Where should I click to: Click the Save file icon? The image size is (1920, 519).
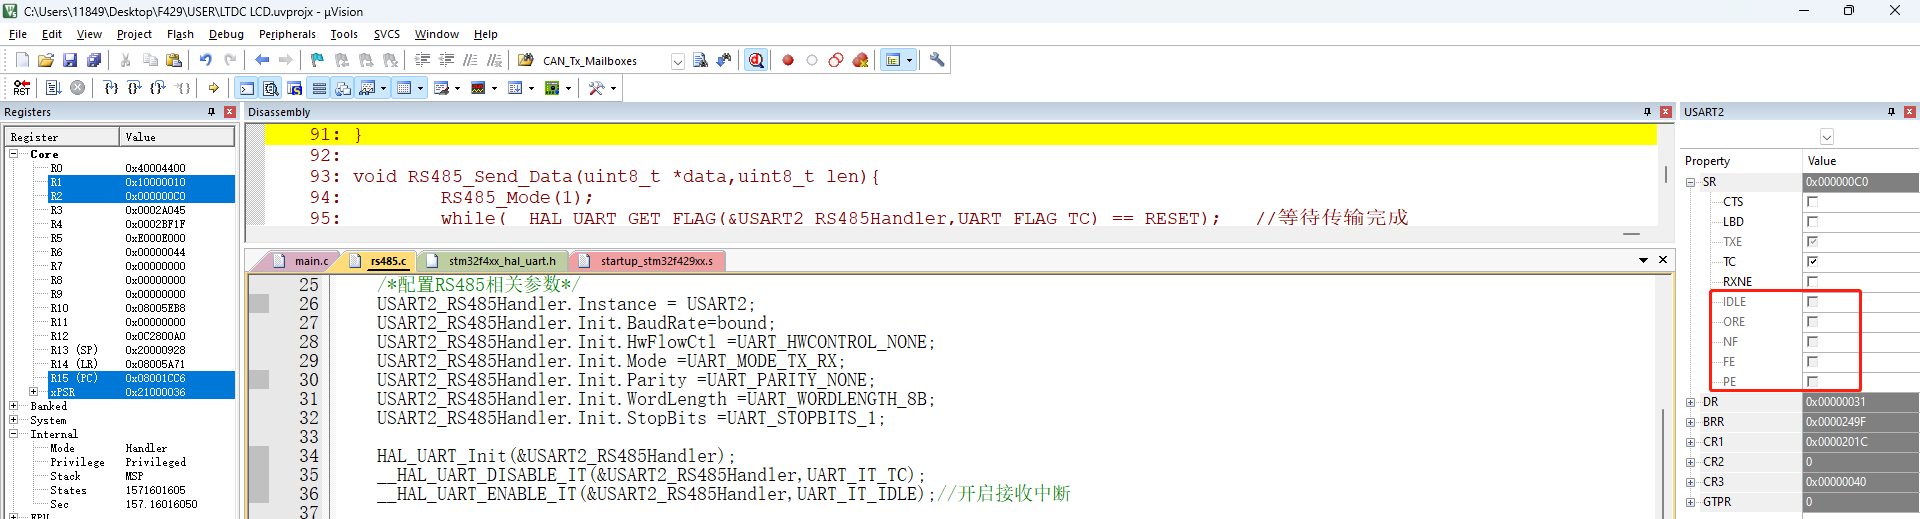(x=70, y=60)
